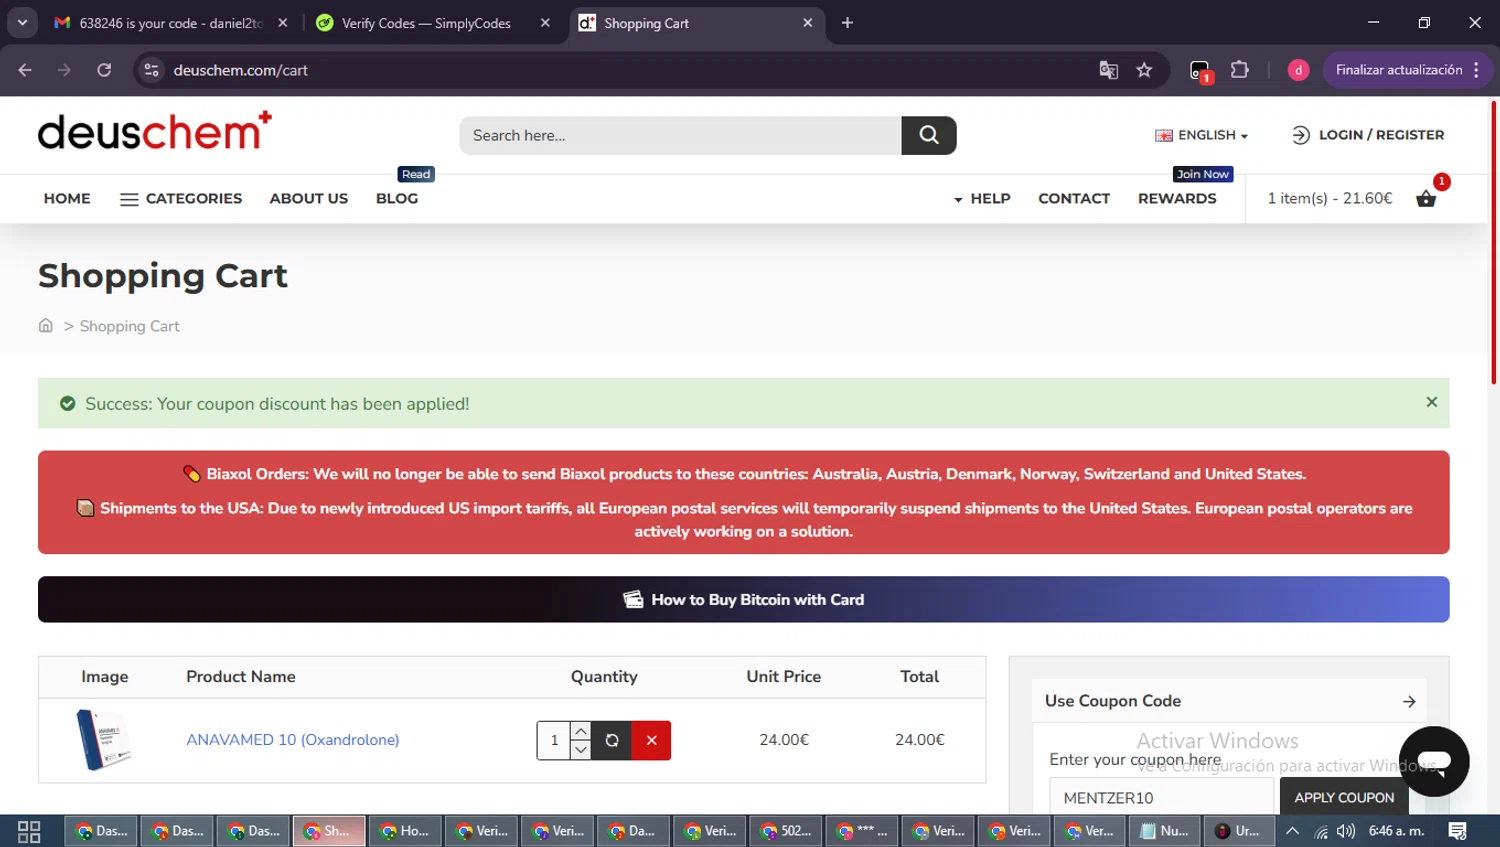Refresh quantity for ANAVAMED 10

(x=612, y=740)
